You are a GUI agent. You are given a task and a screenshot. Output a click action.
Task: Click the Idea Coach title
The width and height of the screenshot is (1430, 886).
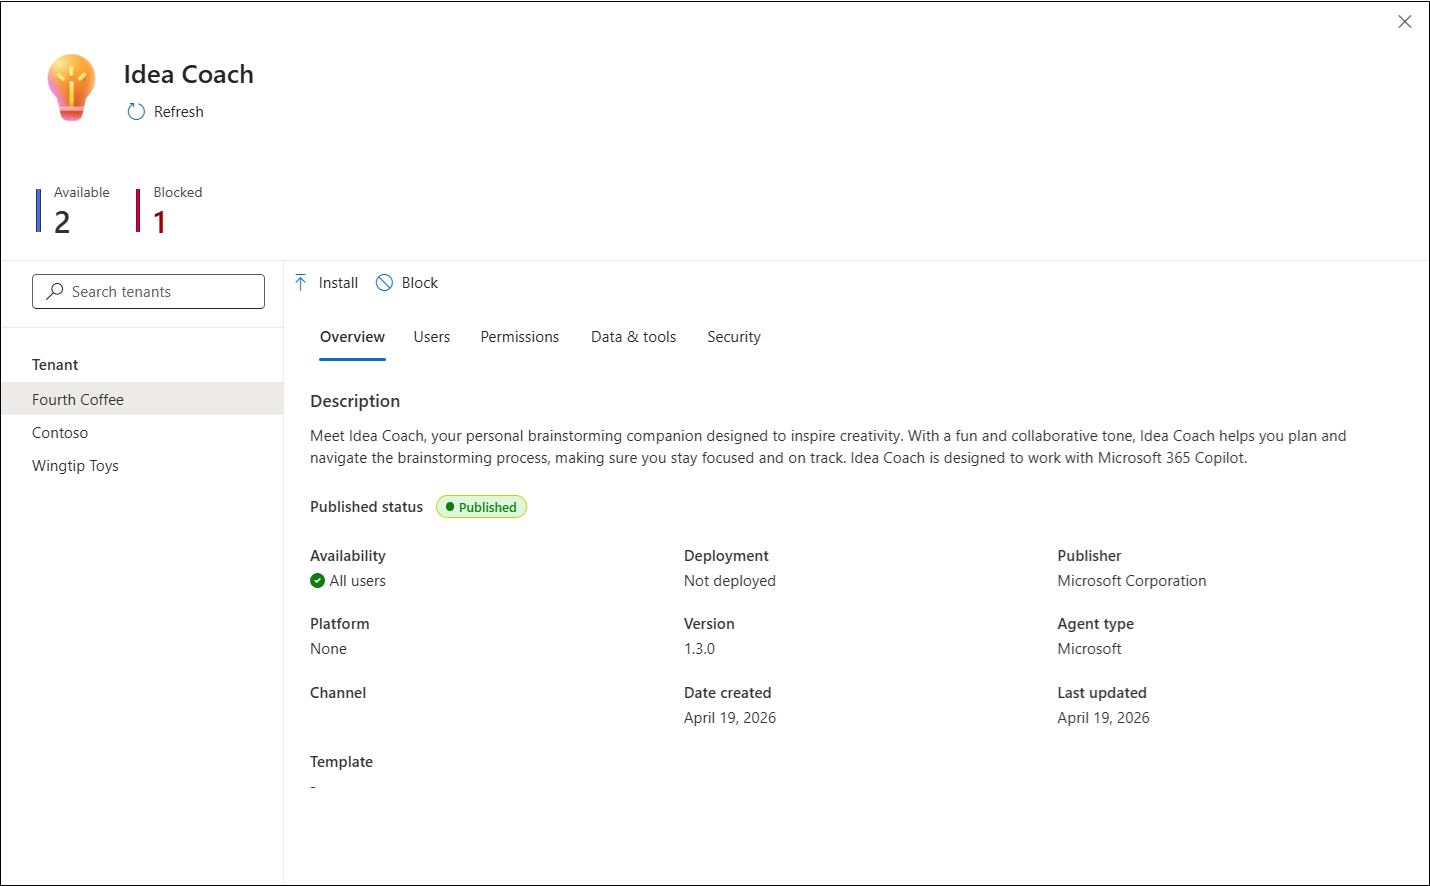(x=189, y=74)
